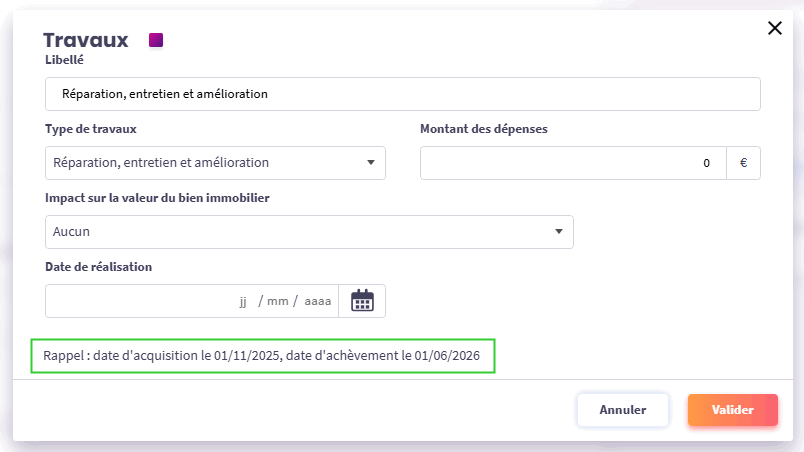Screen dimensions: 804x452
Task: Click the Montant des dépenses amount field
Action: pos(571,163)
